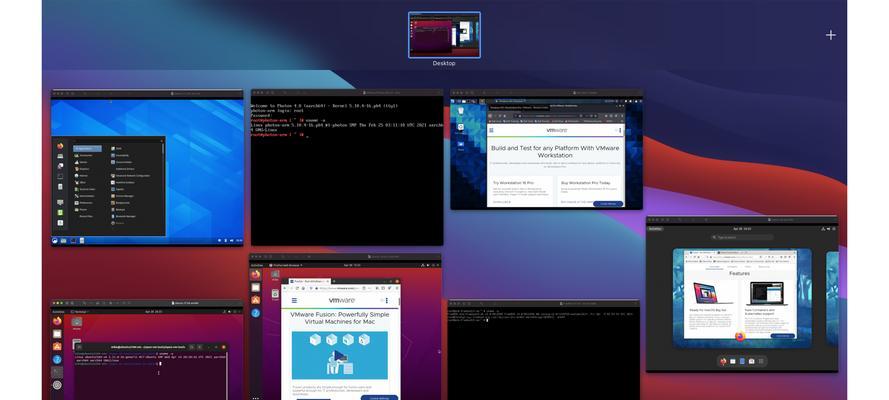Image resolution: width=889 pixels, height=400 pixels.
Task: Open the Firefox Web Browser app menu in the top bar
Action: pyautogui.click(x=286, y=265)
